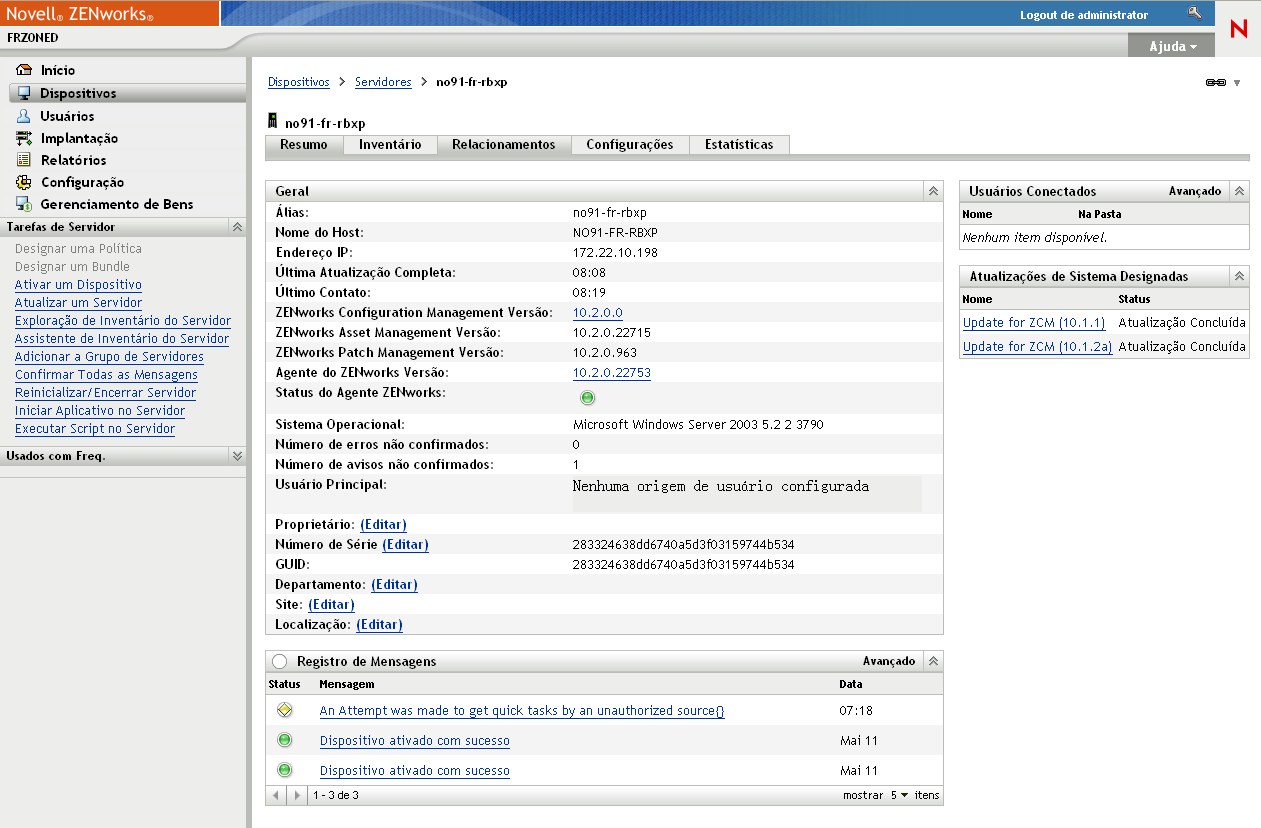Click the Configuração gear icon
The height and width of the screenshot is (828, 1261).
24,182
